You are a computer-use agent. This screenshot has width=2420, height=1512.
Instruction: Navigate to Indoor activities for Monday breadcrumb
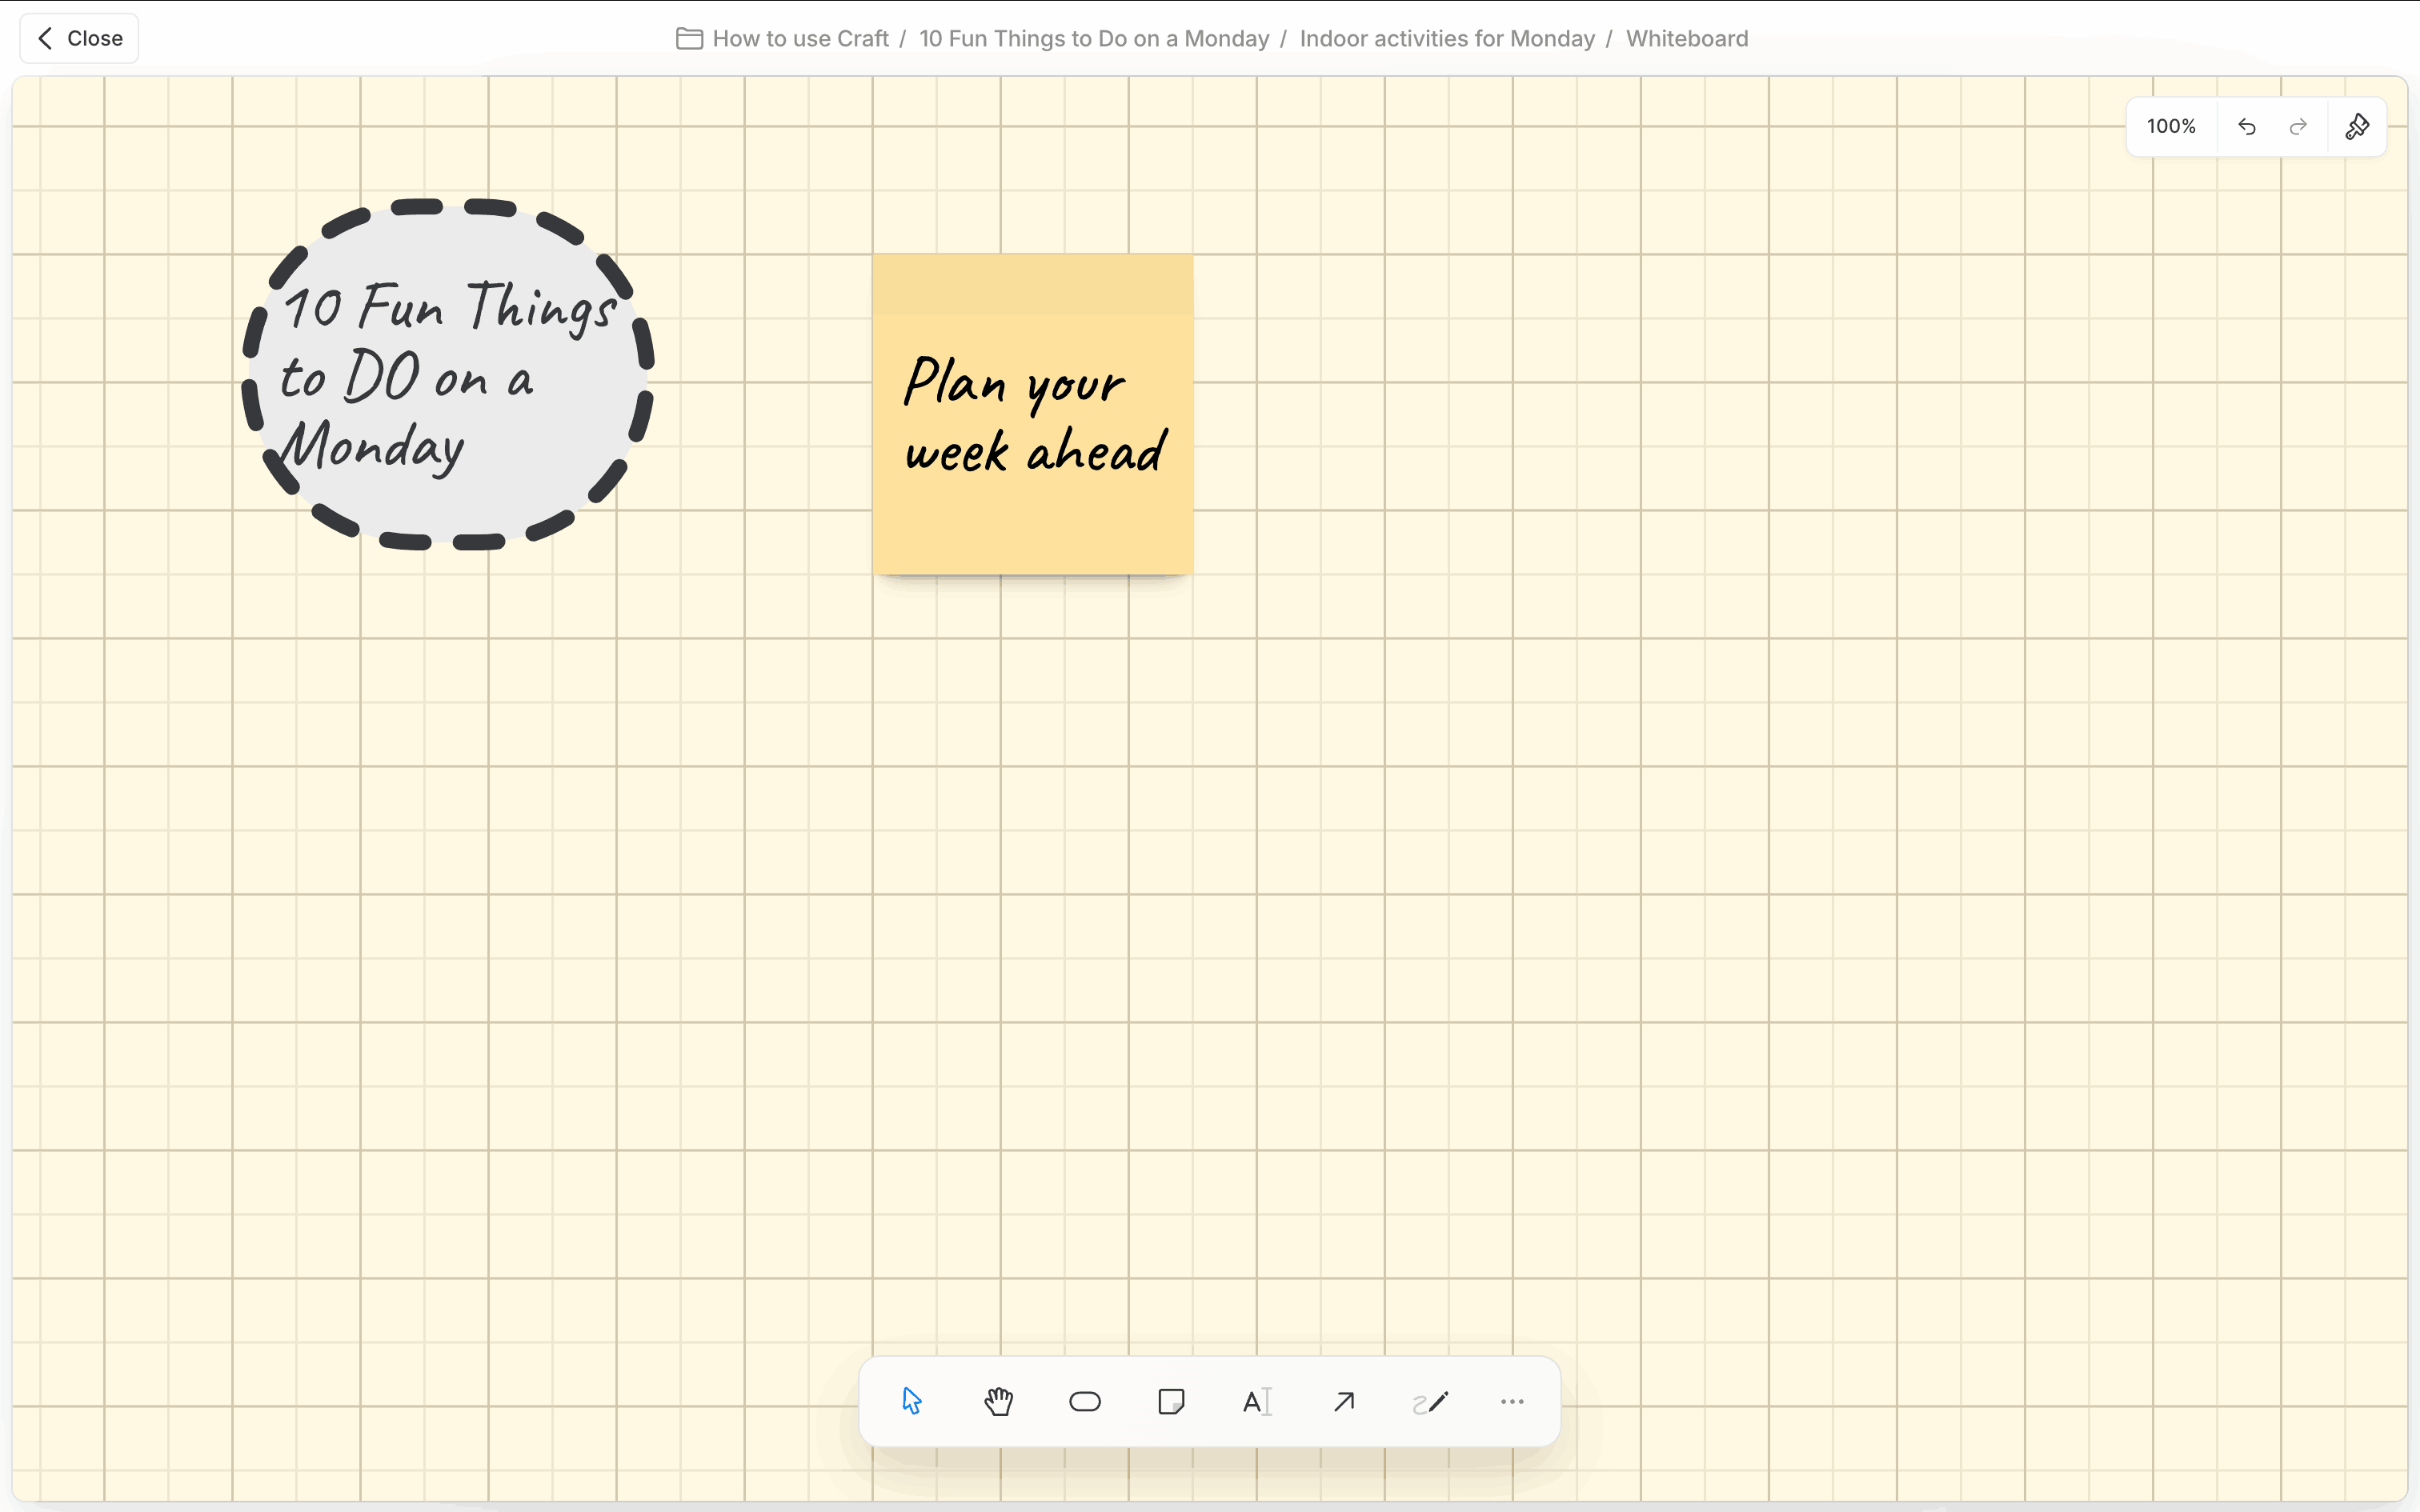pos(1447,38)
